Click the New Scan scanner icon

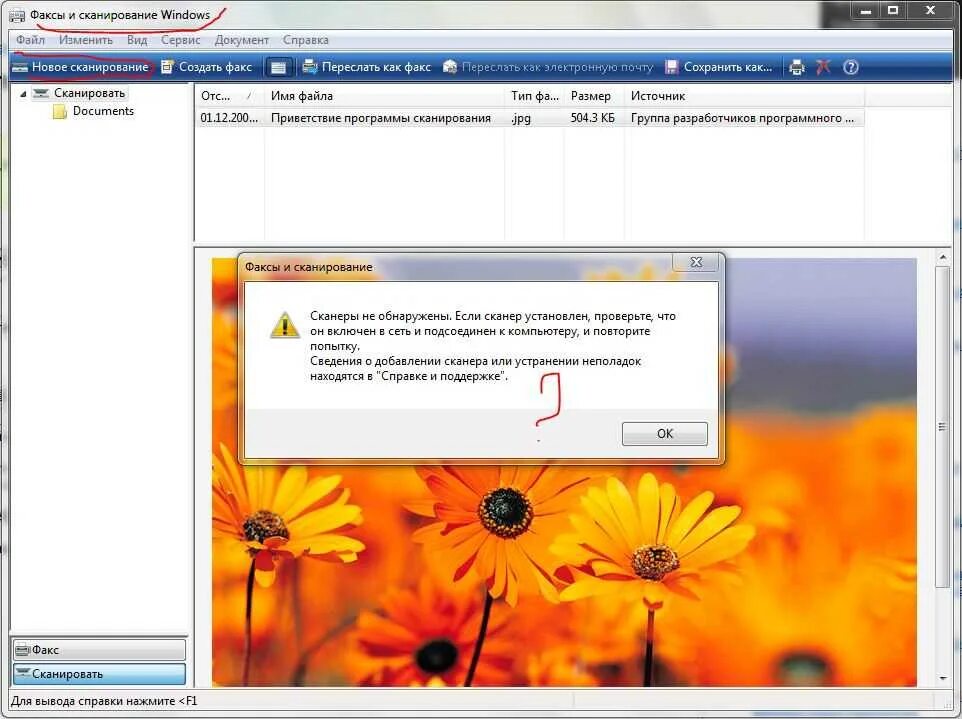tap(20, 67)
